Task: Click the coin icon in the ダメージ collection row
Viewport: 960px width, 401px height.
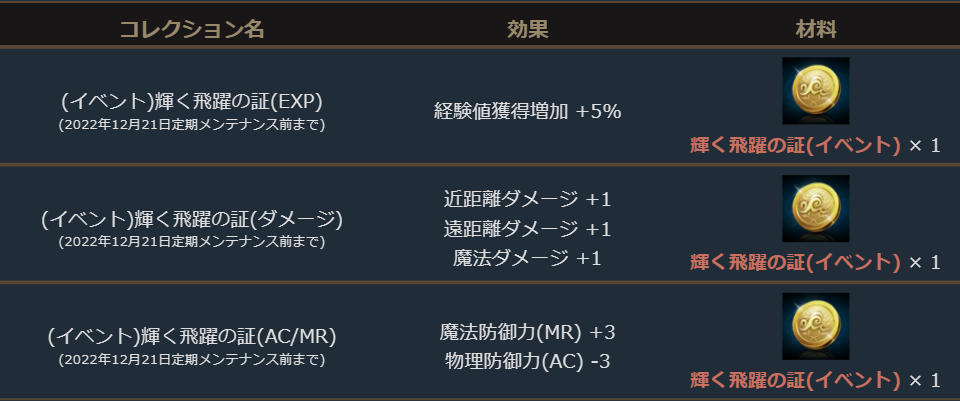Action: click(x=815, y=208)
